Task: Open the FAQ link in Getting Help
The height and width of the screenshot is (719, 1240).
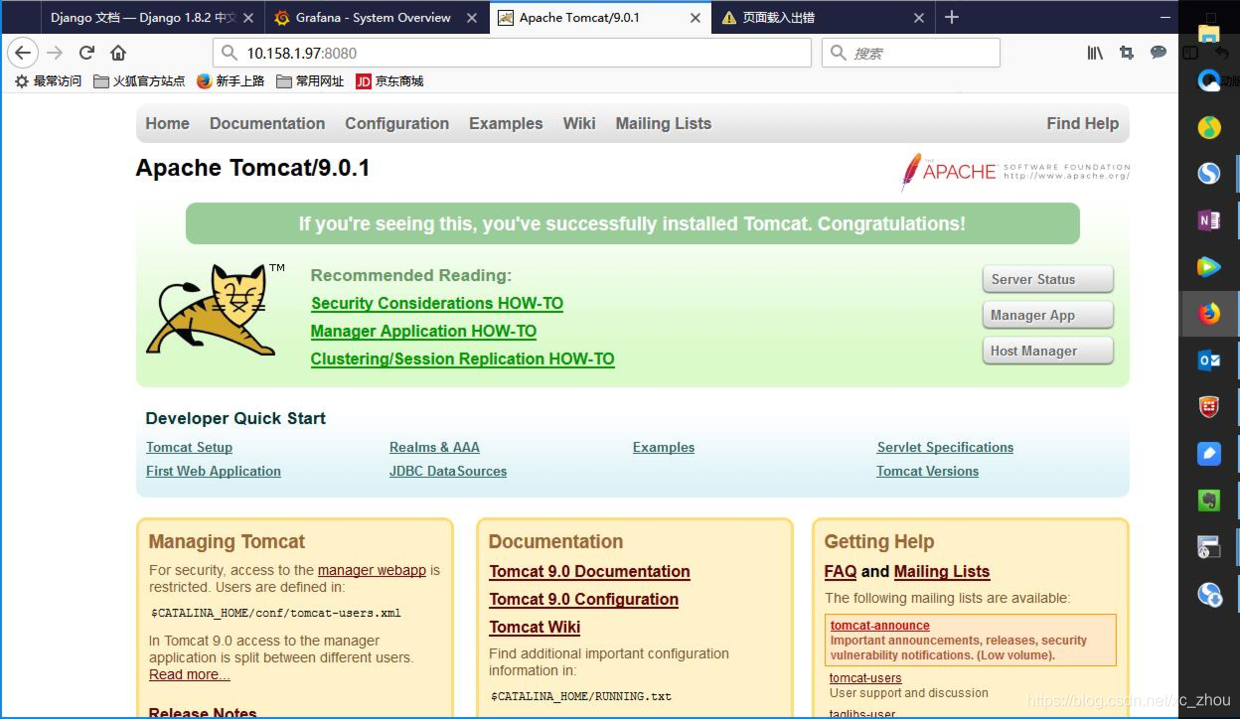Action: pyautogui.click(x=840, y=571)
